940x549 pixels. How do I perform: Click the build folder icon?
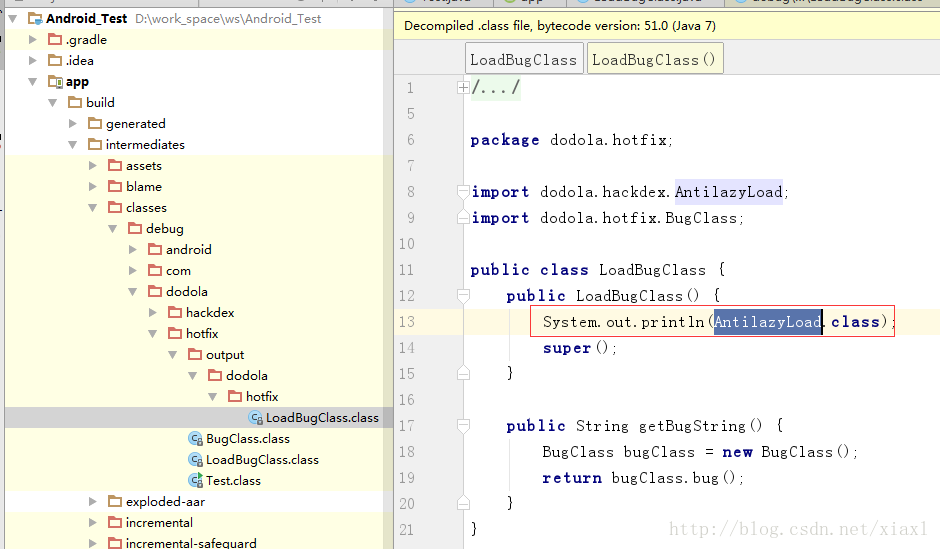tap(75, 102)
